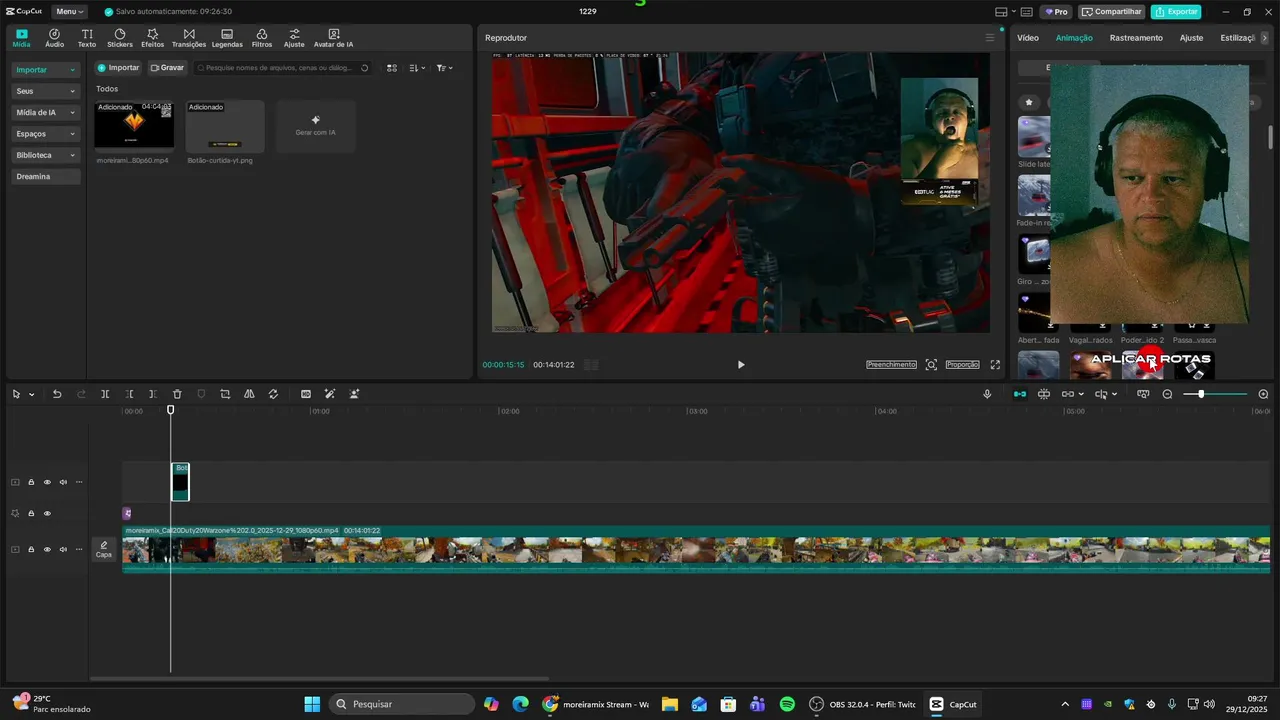This screenshot has height=720, width=1280.
Task: Open the media sort order dropdown
Action: coord(417,68)
